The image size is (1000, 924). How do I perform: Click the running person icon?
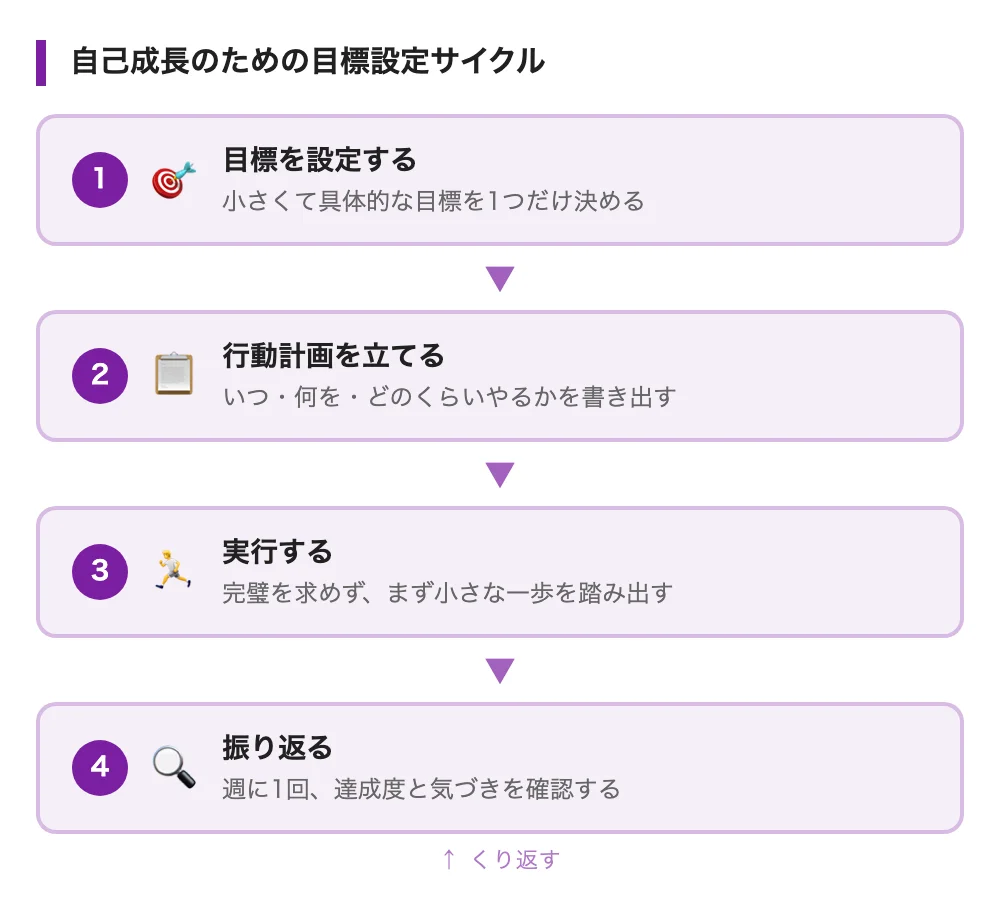173,571
